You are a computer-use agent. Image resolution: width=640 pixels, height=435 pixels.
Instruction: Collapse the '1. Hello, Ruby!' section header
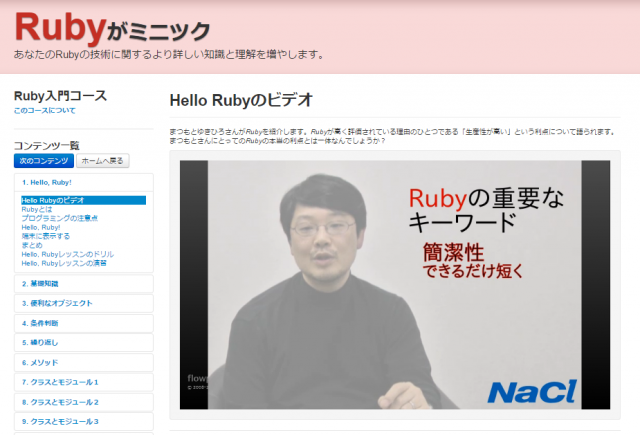(84, 182)
